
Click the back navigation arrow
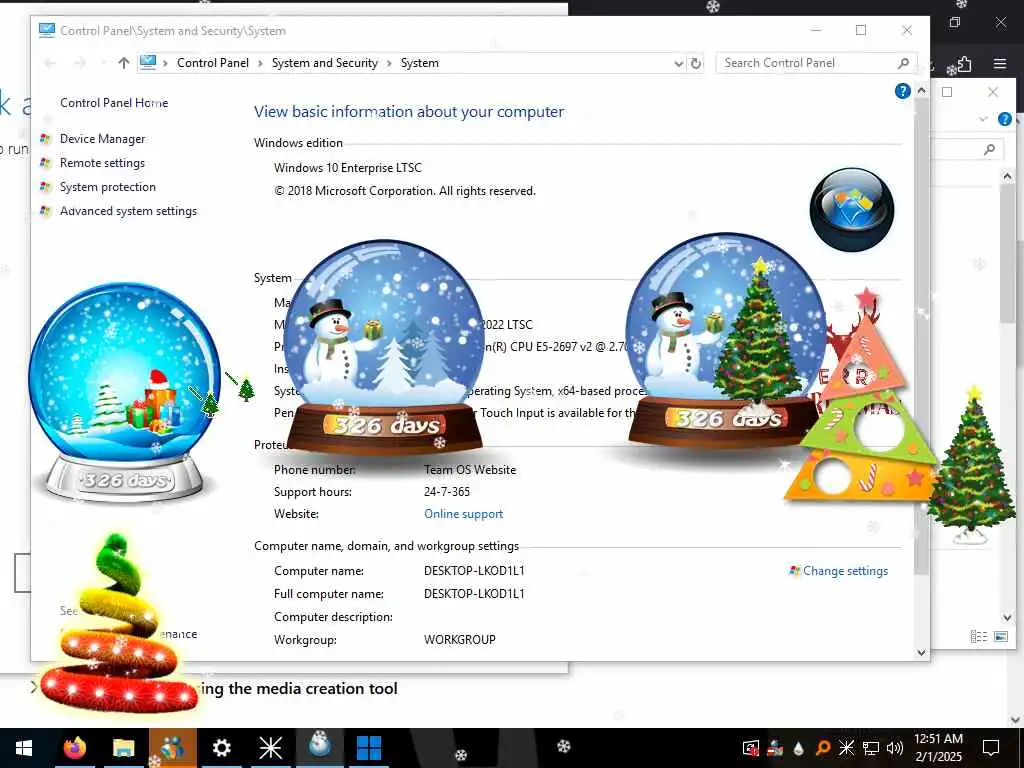pos(50,63)
